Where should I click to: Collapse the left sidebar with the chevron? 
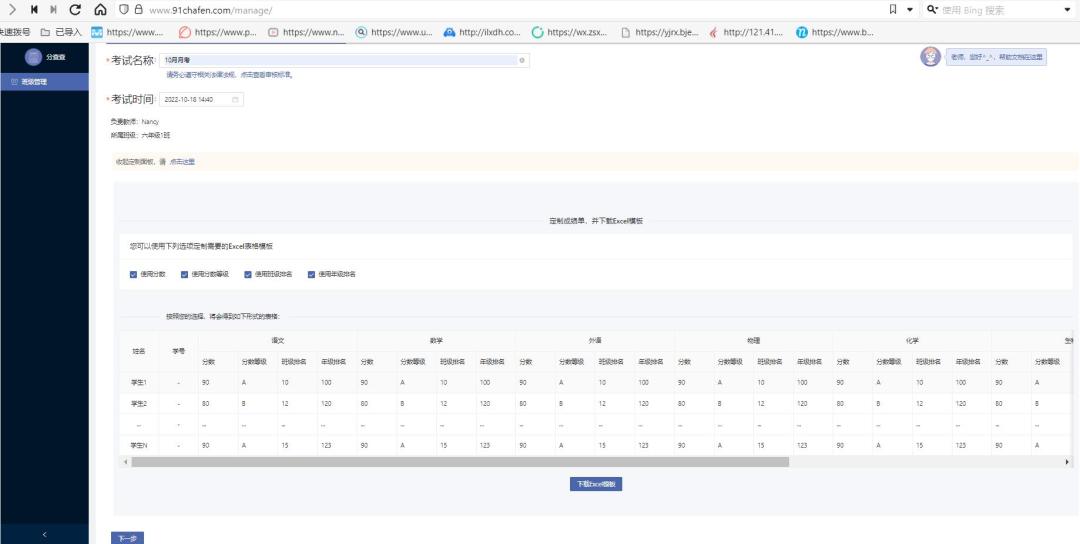[44, 535]
